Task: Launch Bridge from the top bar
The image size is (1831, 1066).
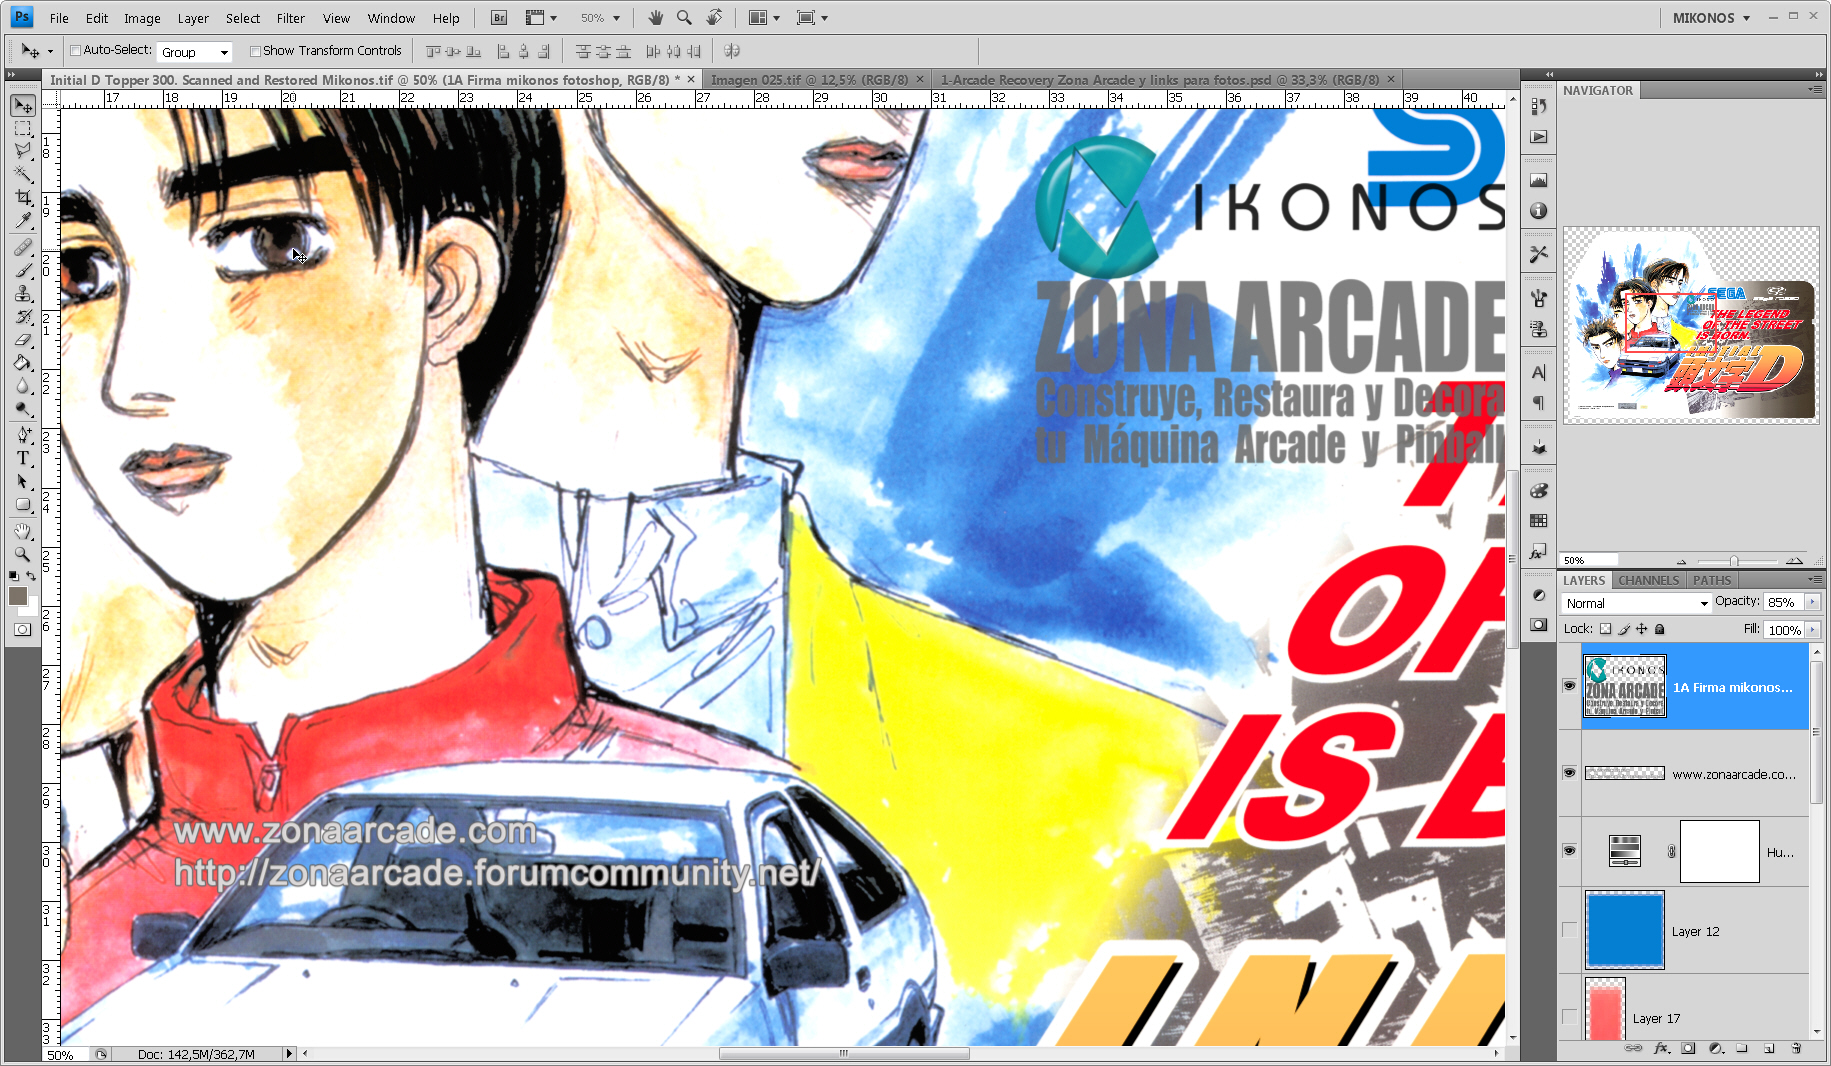Action: pos(499,18)
